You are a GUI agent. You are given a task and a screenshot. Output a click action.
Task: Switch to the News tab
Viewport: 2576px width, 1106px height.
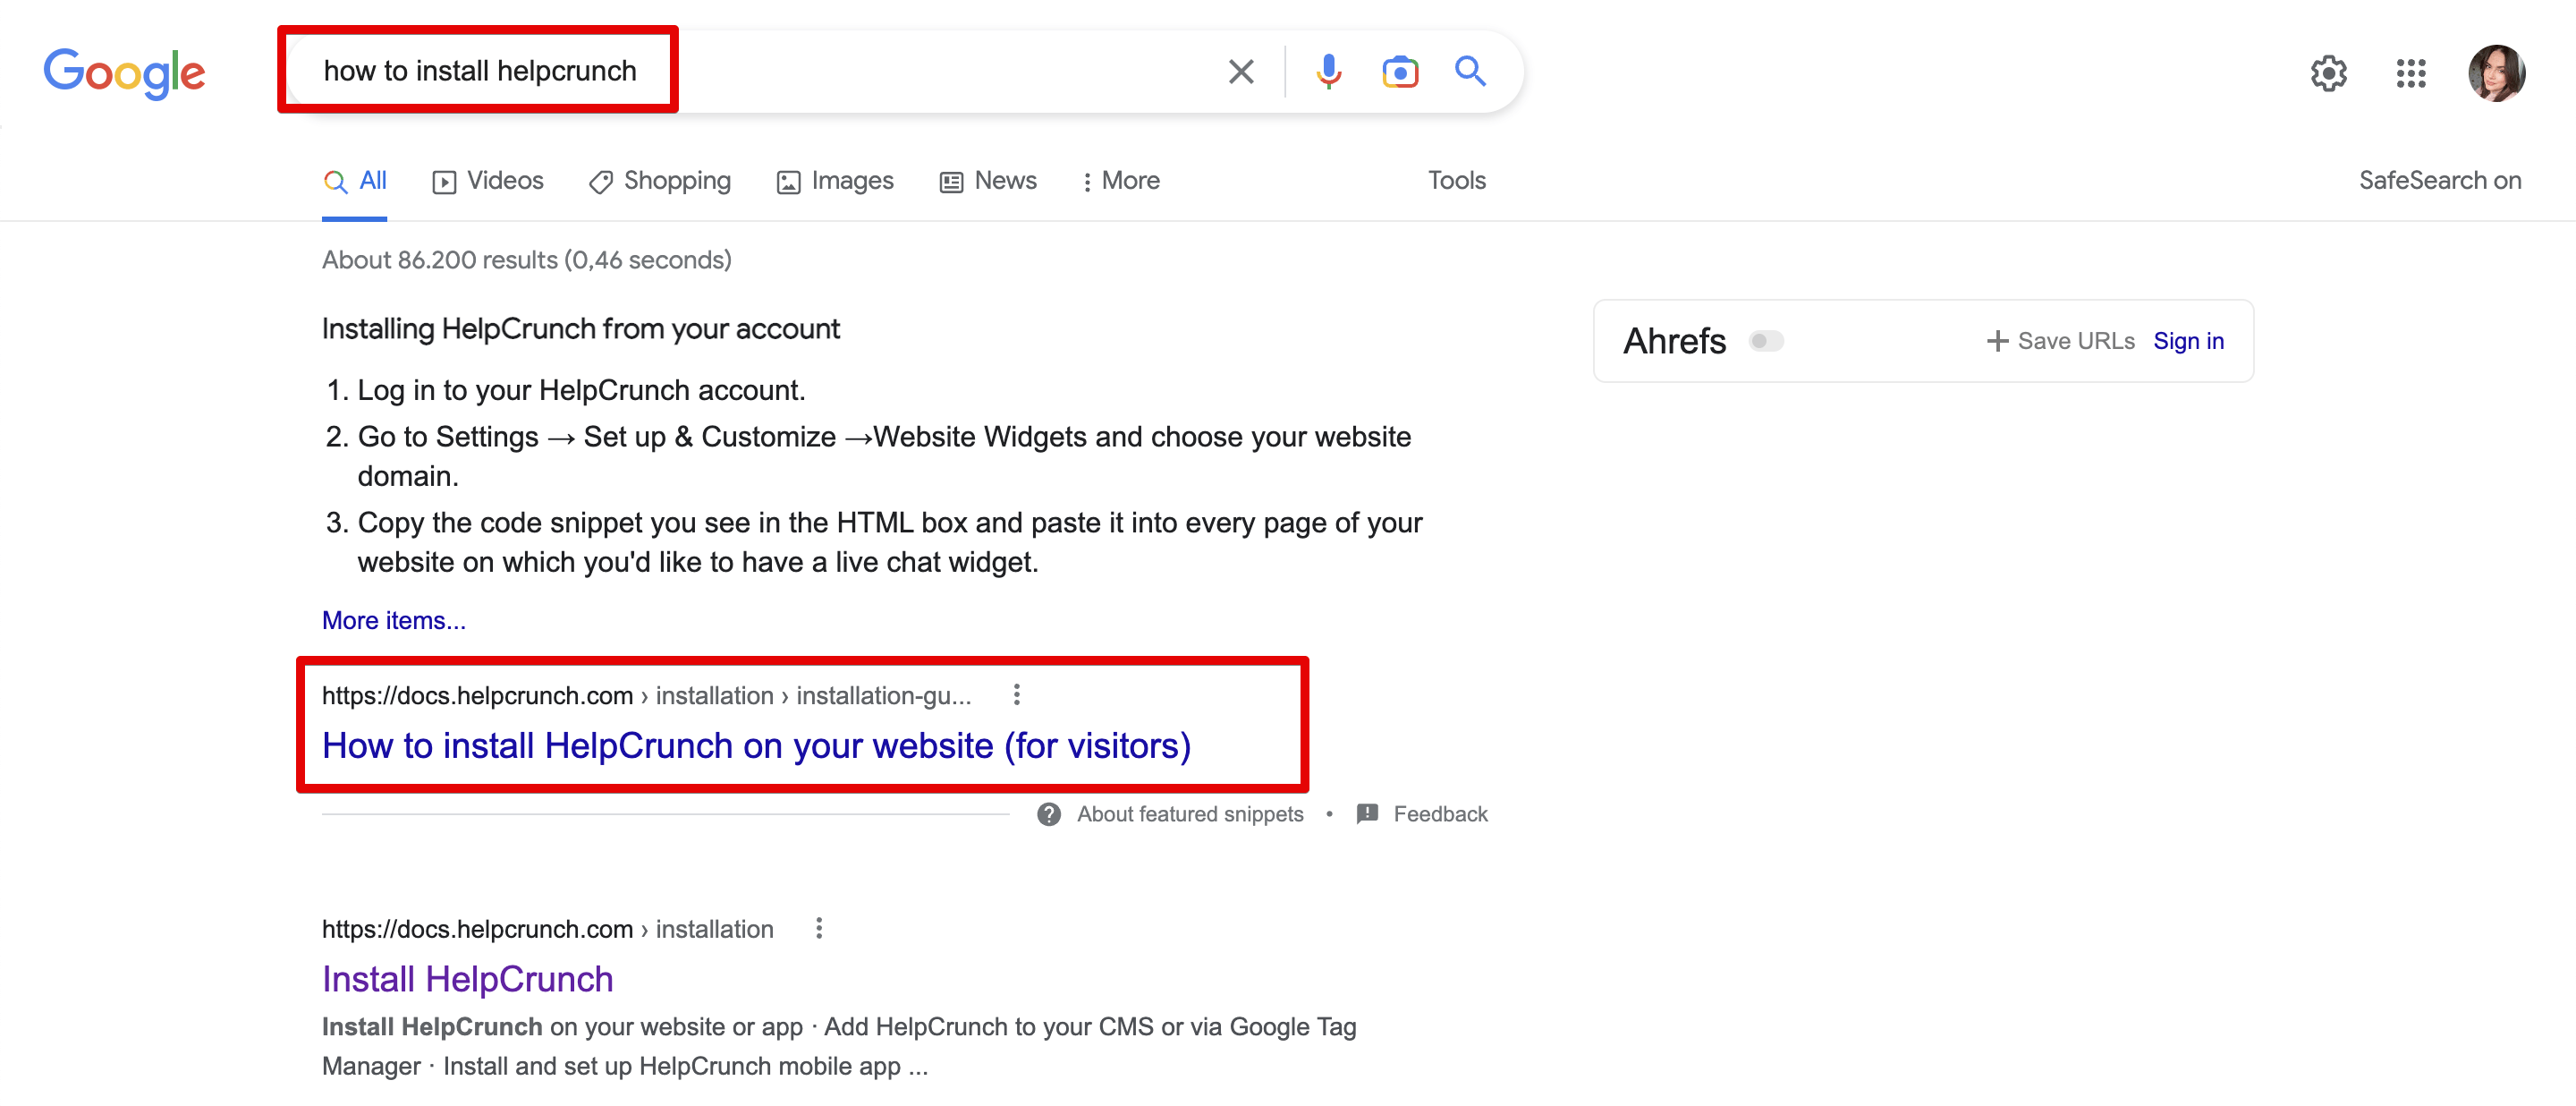pos(988,181)
